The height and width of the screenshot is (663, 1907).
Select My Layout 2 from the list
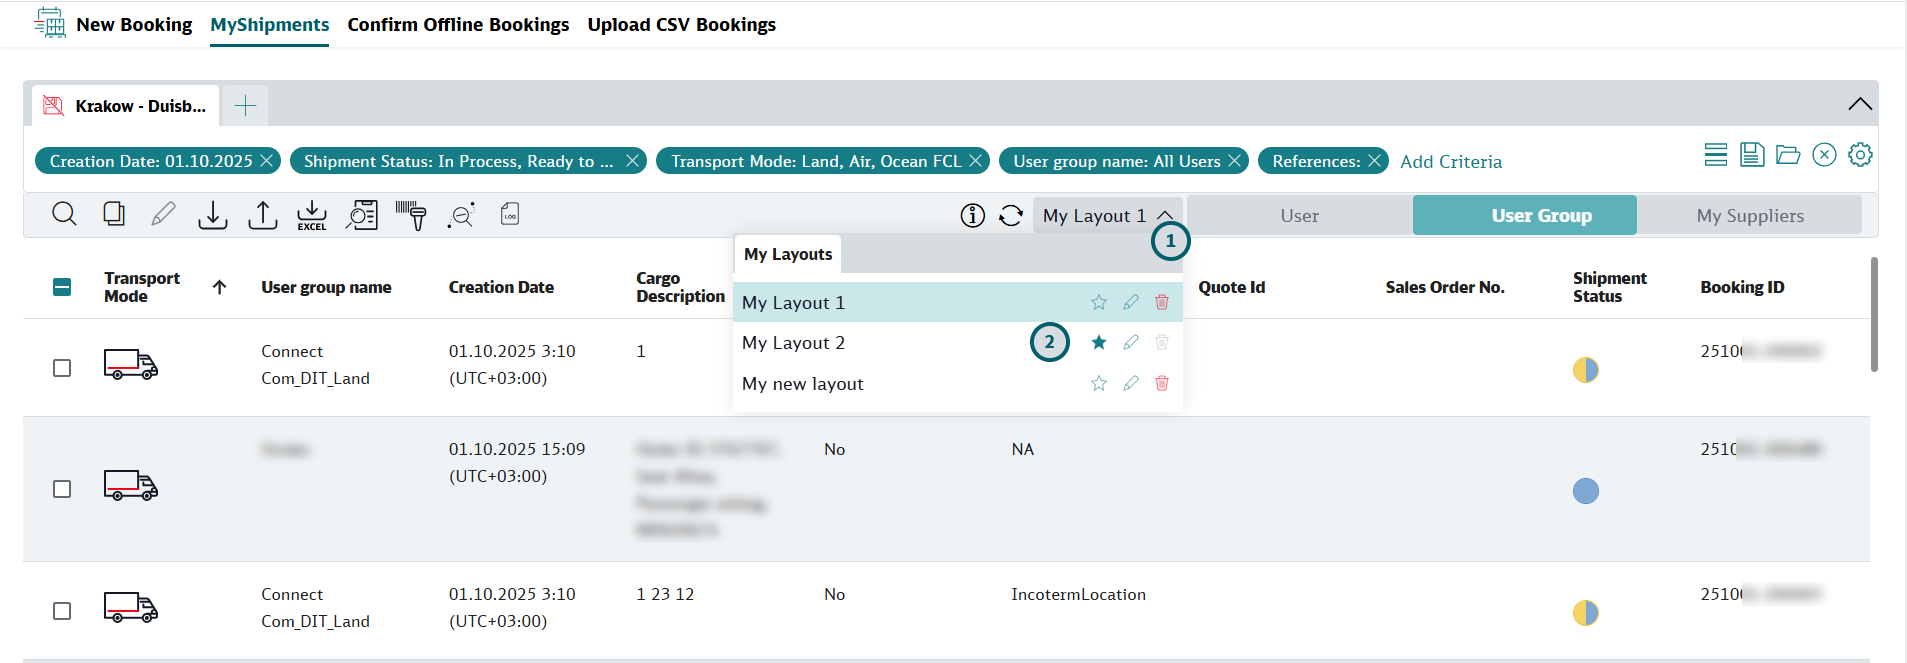click(794, 343)
